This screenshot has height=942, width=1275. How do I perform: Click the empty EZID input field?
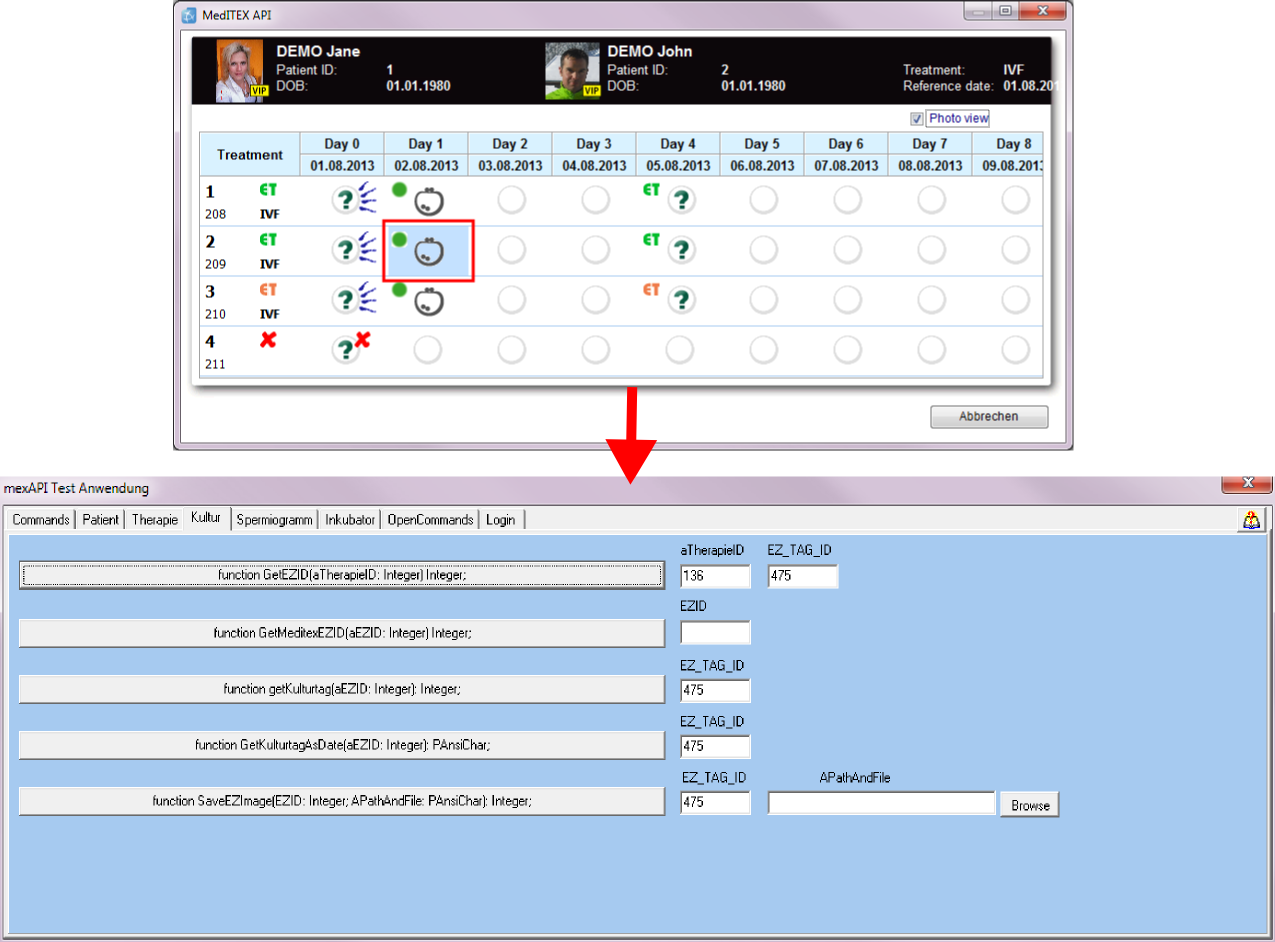click(x=715, y=633)
